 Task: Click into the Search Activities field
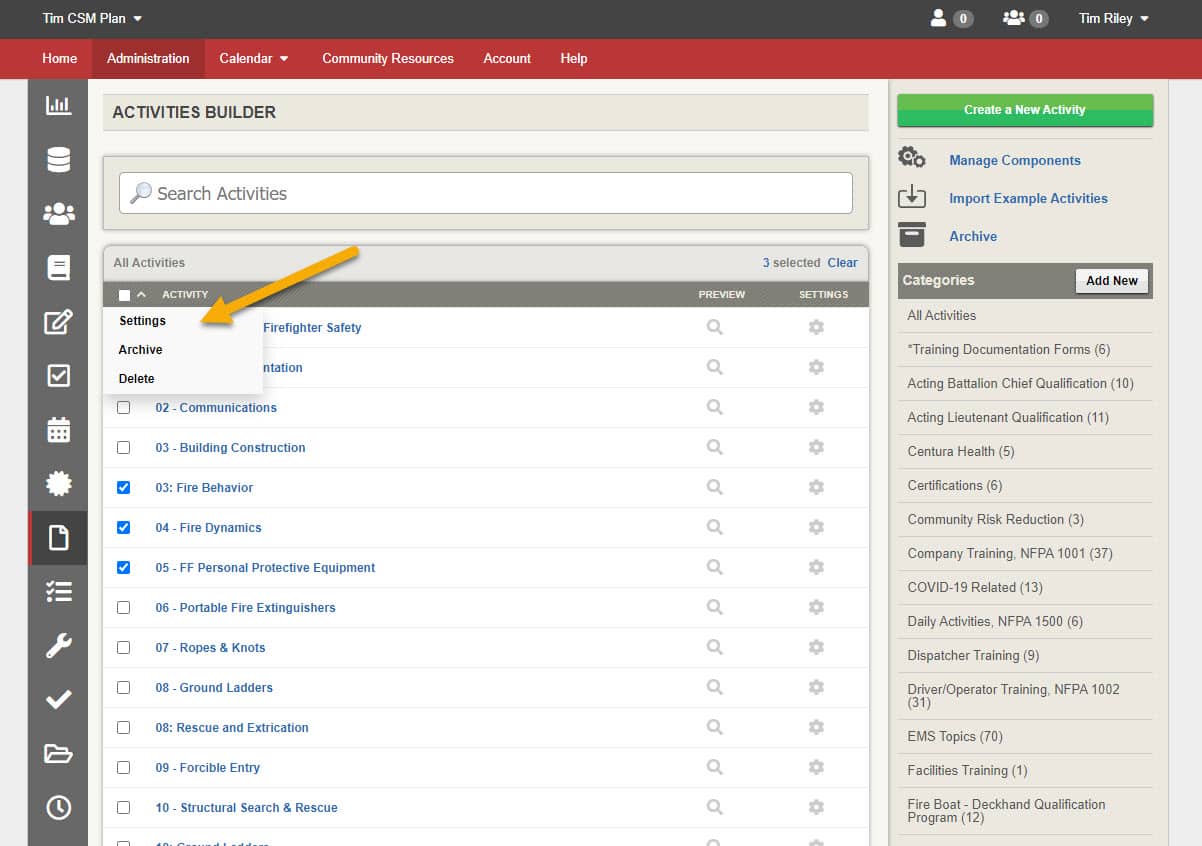(x=485, y=193)
